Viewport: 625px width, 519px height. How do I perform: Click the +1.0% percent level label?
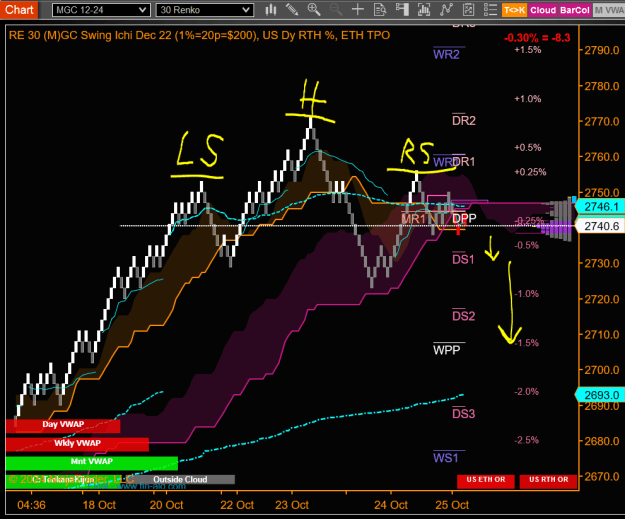[x=528, y=99]
